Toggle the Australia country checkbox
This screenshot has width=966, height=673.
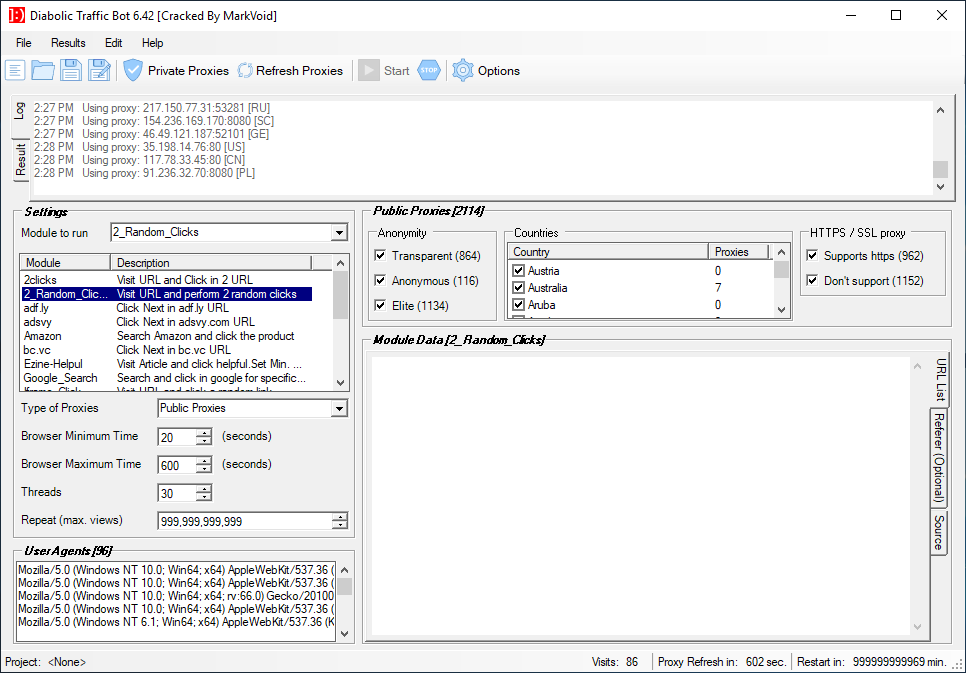coord(518,287)
